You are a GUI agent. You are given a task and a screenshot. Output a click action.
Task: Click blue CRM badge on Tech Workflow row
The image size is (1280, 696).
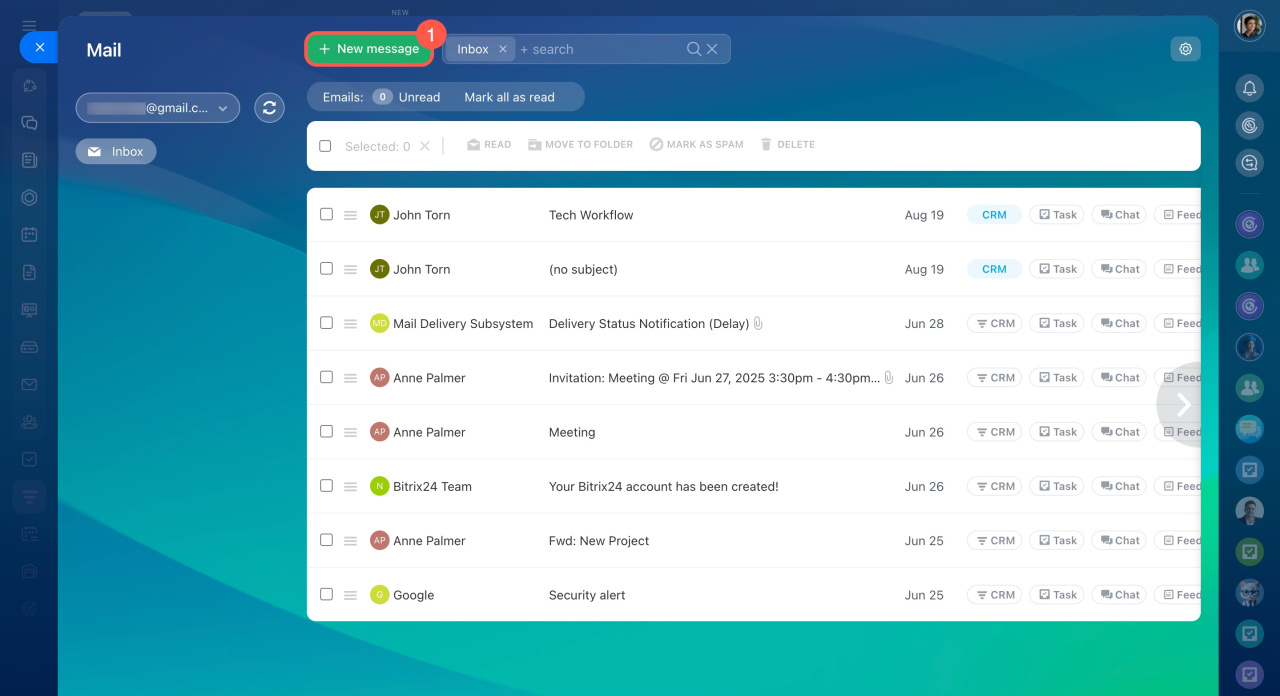click(x=994, y=215)
